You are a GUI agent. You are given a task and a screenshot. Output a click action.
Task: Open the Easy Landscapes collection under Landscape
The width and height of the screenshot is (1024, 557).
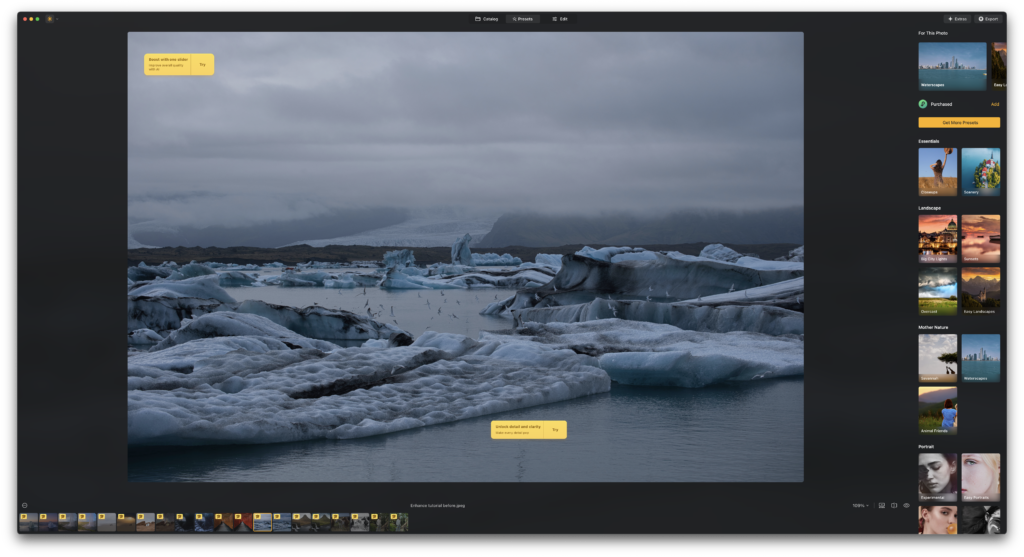pos(980,291)
